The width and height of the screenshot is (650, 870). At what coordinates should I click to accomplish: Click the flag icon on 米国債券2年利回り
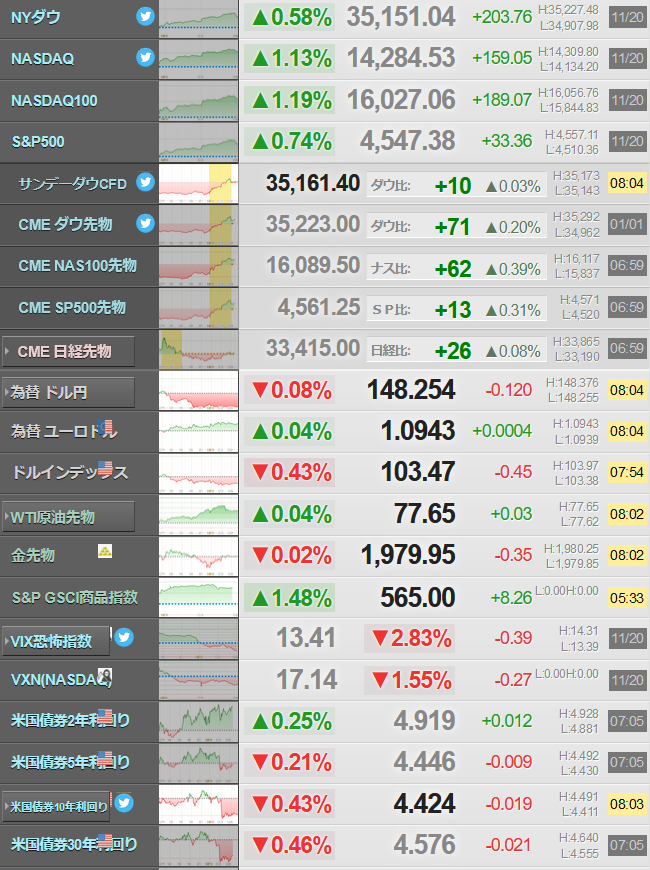105,716
